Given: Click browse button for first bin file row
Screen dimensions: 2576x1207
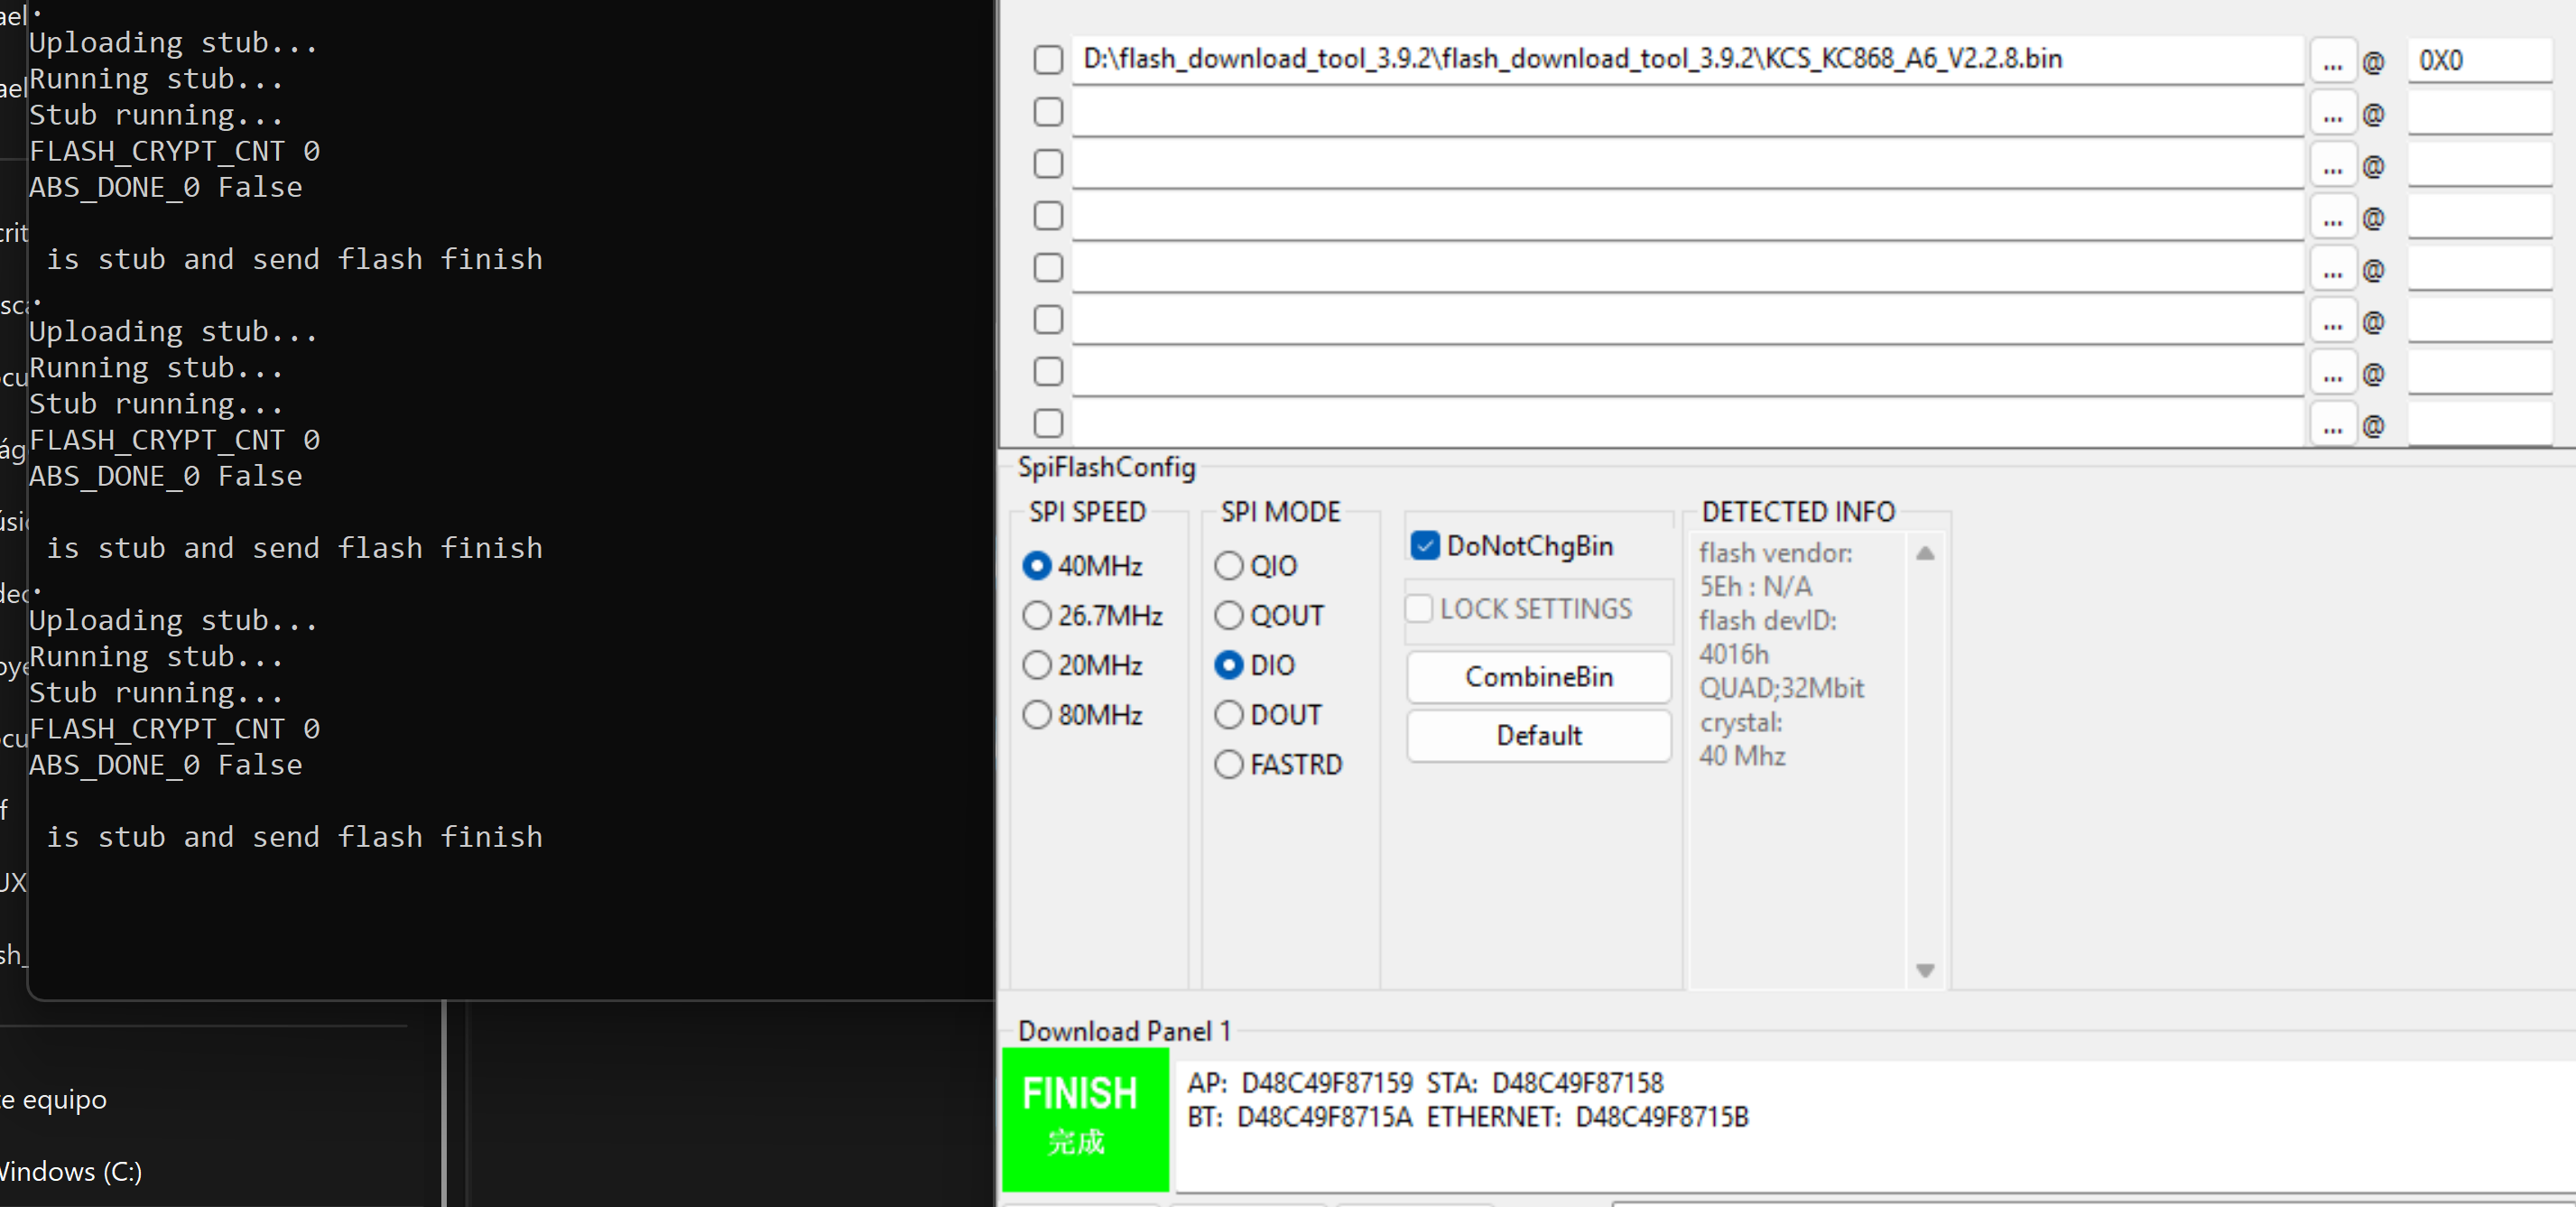Looking at the screenshot, I should (x=2332, y=62).
